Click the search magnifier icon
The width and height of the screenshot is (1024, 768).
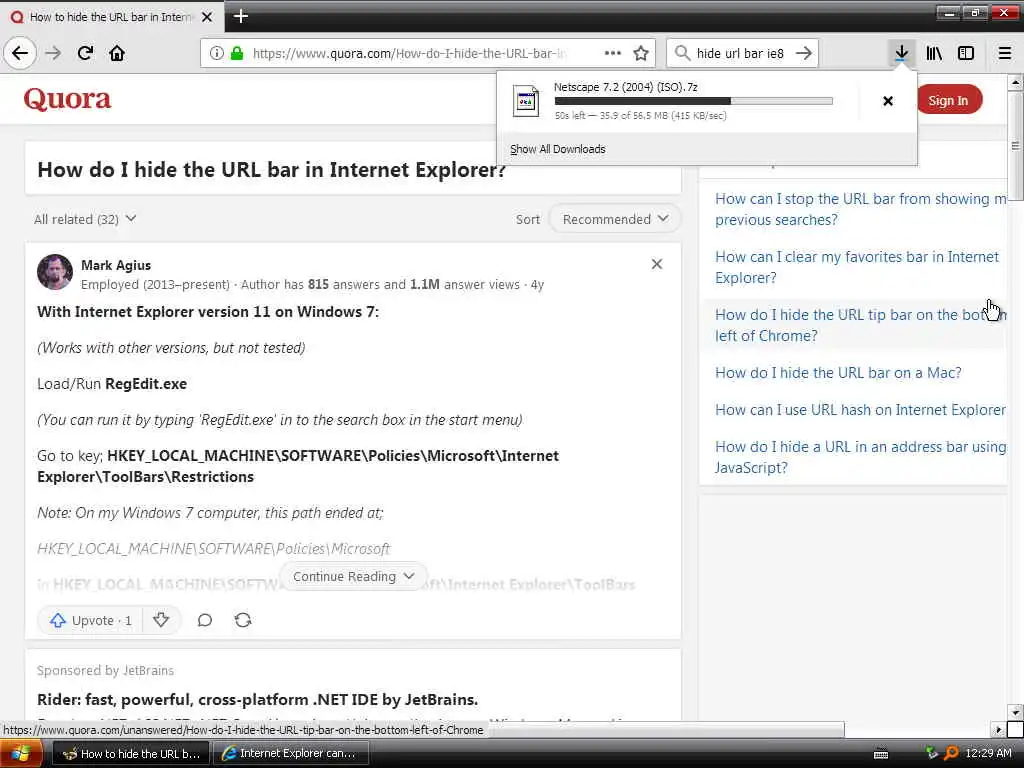[x=682, y=53]
